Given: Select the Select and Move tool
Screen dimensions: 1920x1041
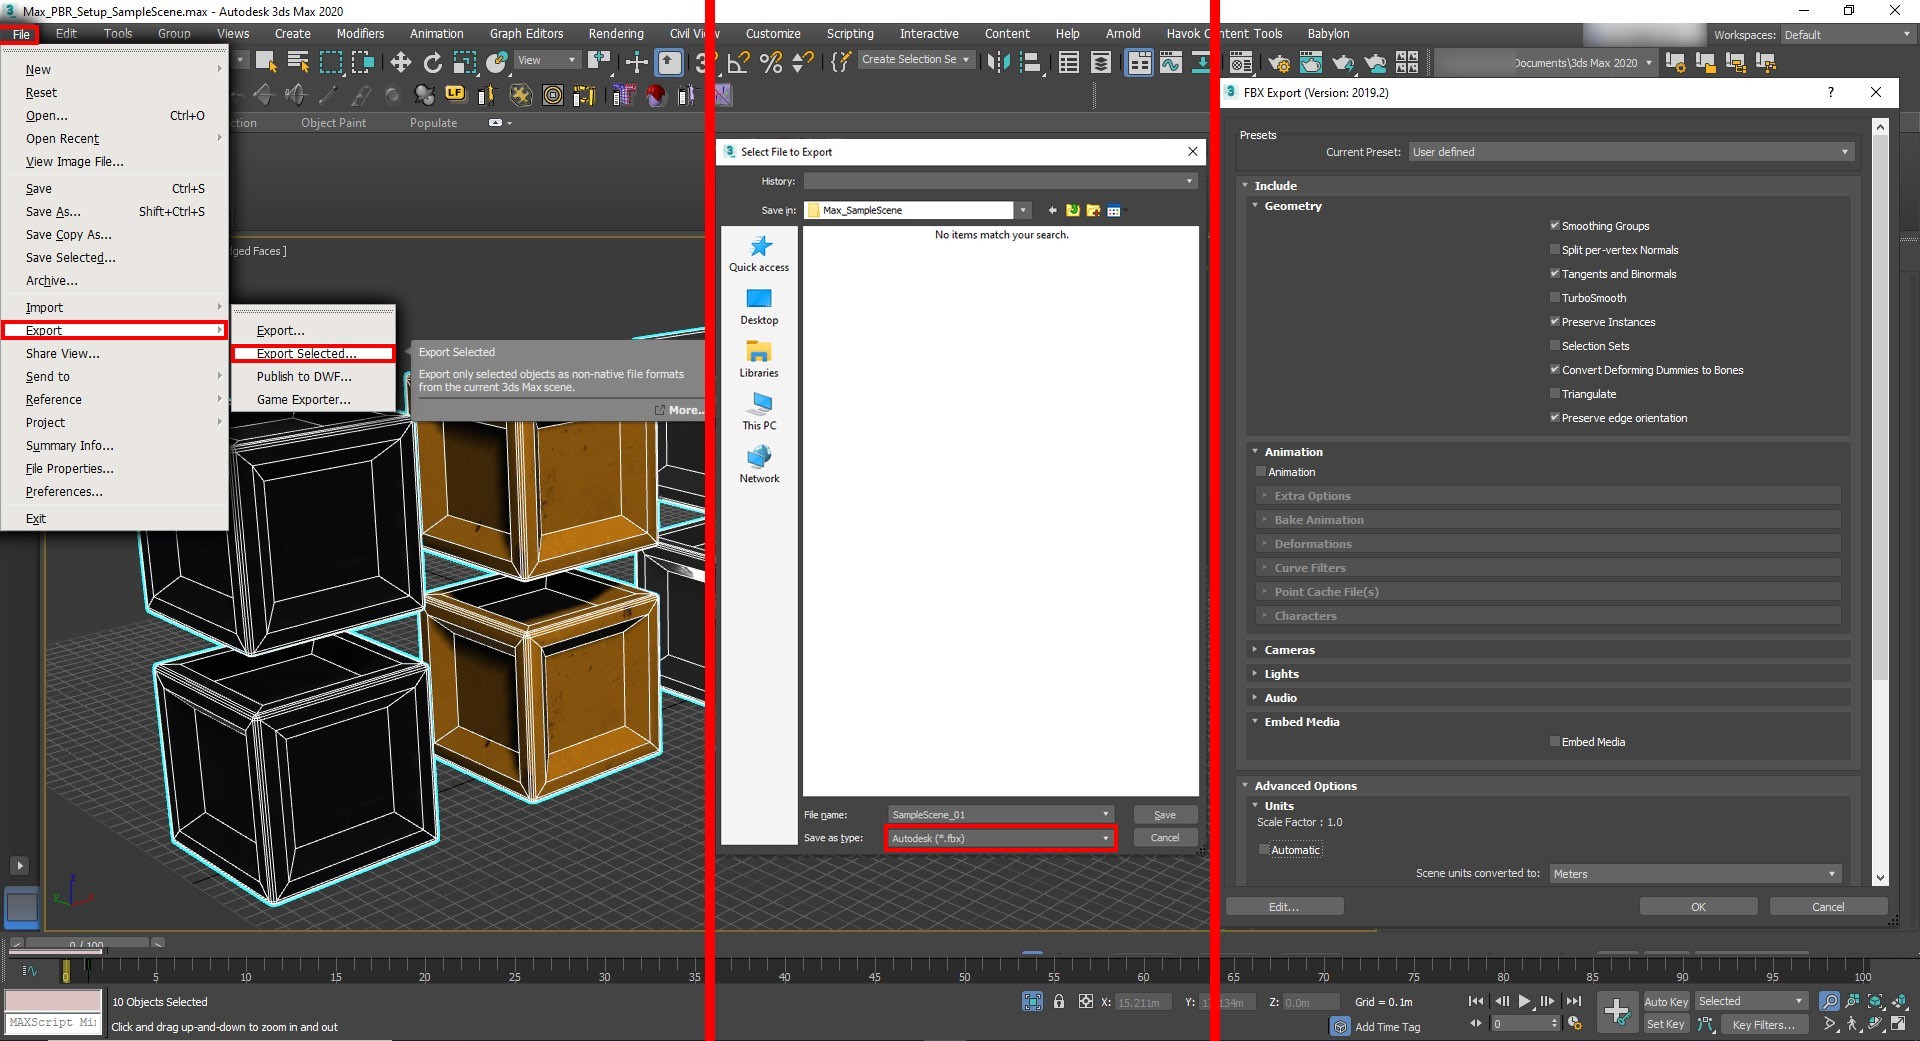Looking at the screenshot, I should [401, 62].
